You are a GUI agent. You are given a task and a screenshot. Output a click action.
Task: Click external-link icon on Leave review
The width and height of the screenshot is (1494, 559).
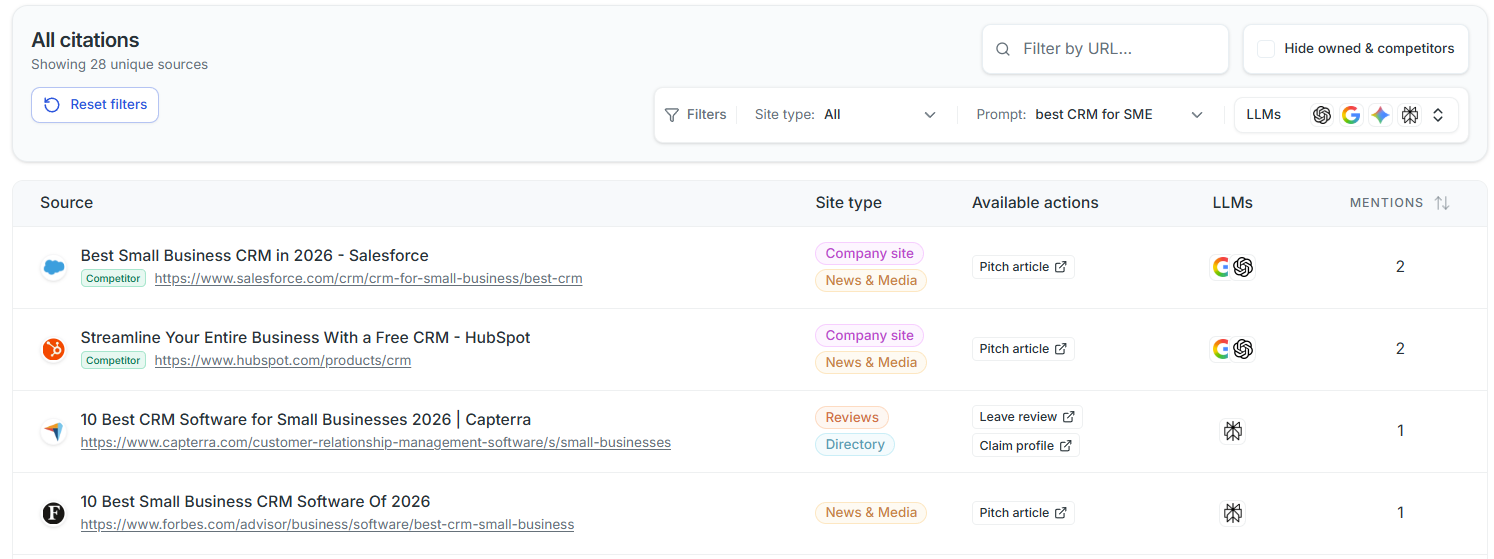(x=1068, y=417)
